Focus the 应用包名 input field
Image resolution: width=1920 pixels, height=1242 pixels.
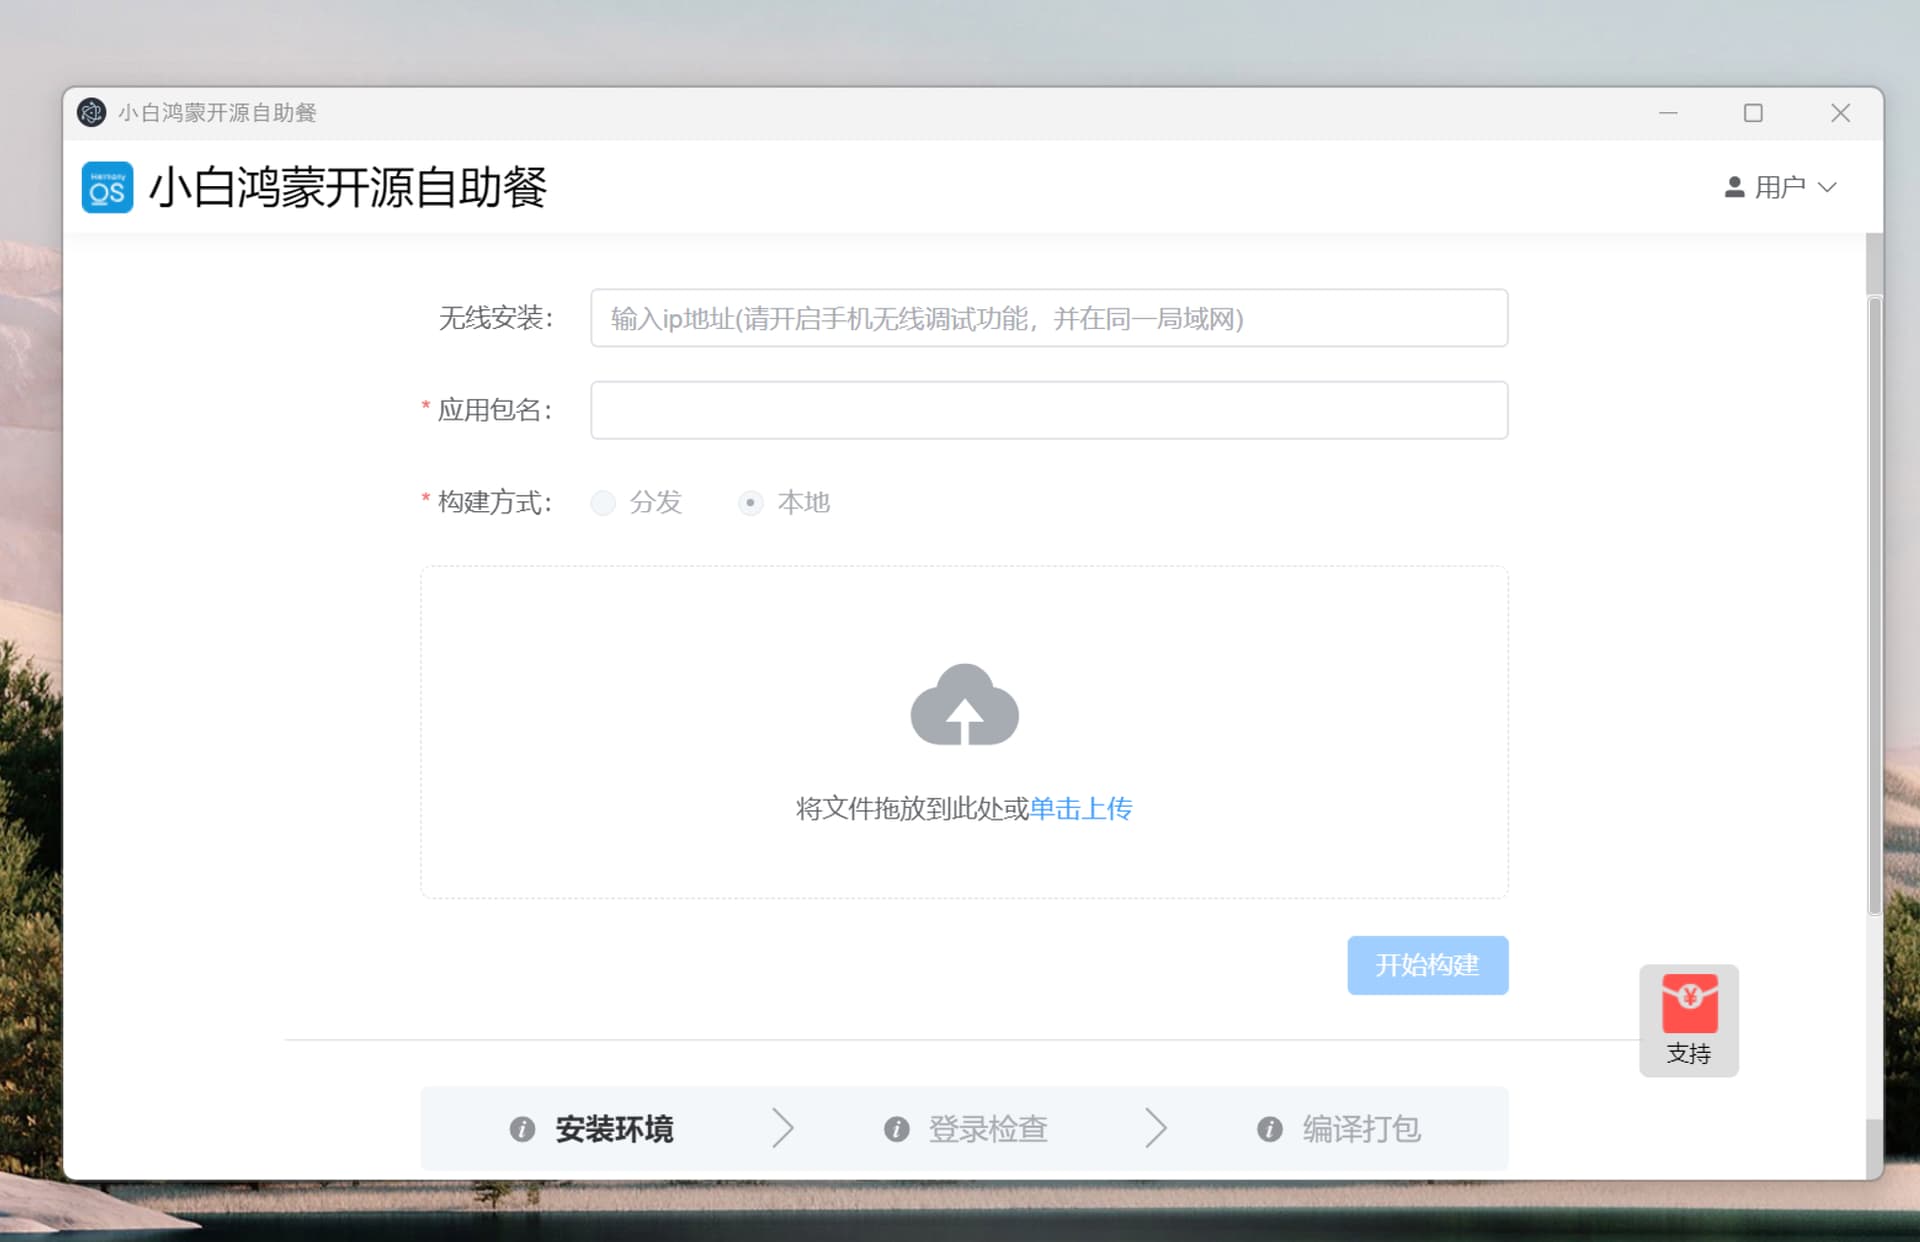click(x=1048, y=410)
